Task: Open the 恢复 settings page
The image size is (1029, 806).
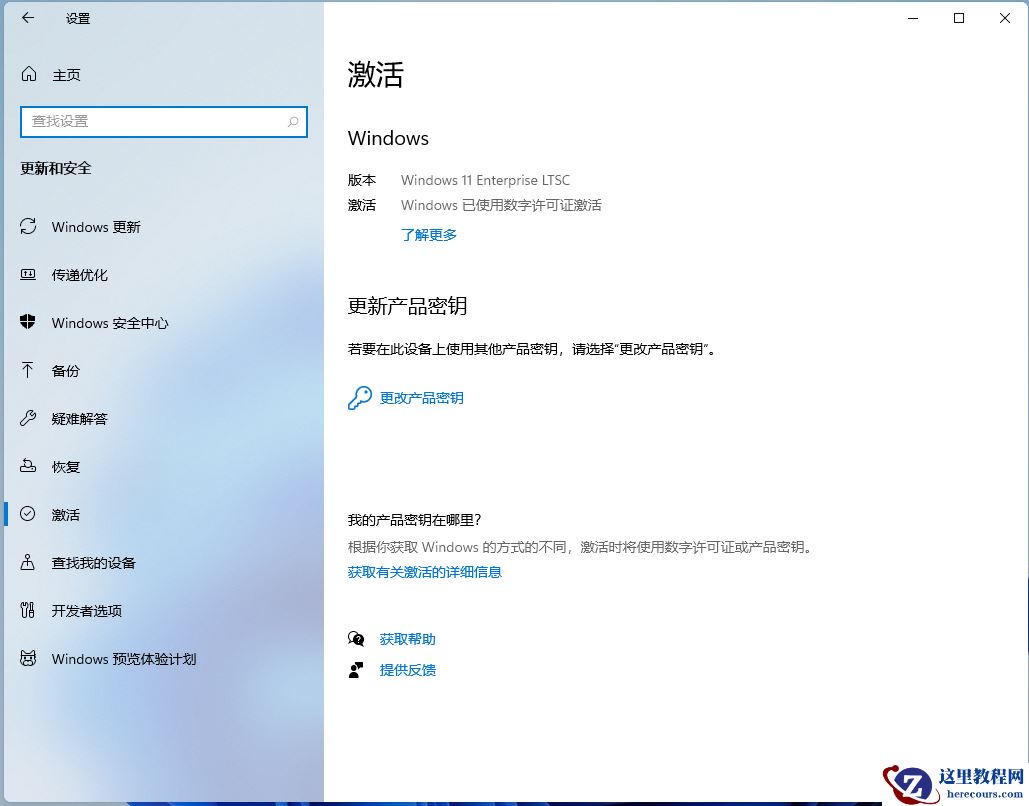Action: 66,467
